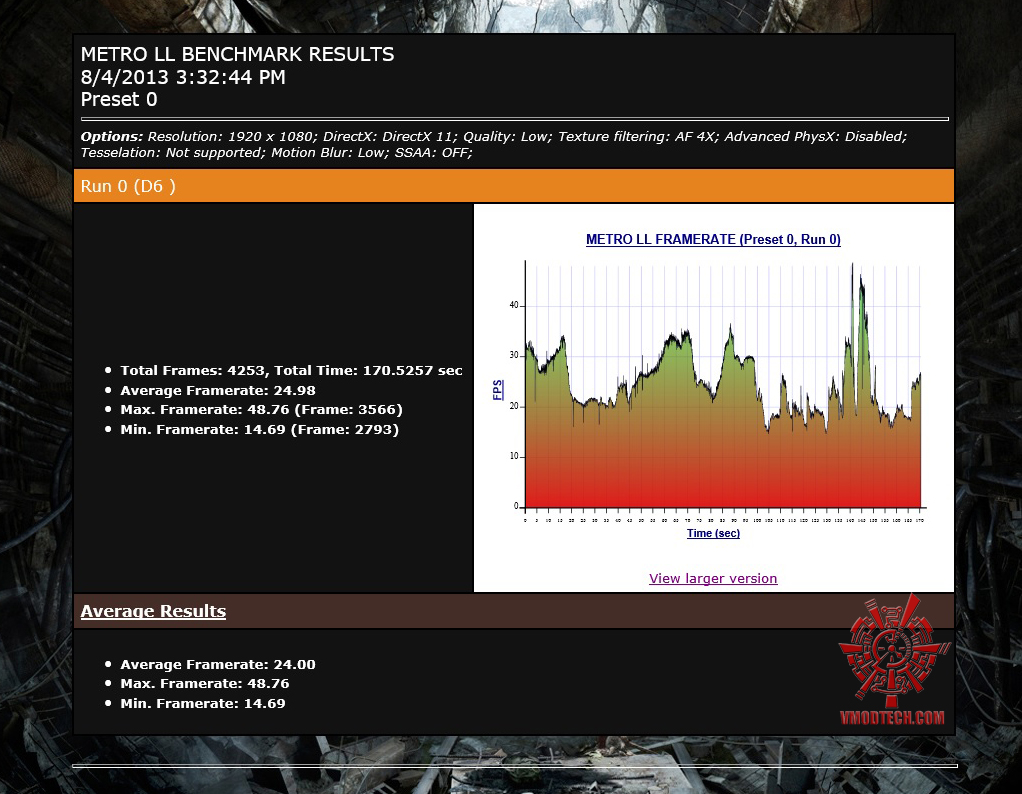Click 'Total Frames: 4253' entry
Viewport: 1022px width, 794px height.
pos(291,370)
